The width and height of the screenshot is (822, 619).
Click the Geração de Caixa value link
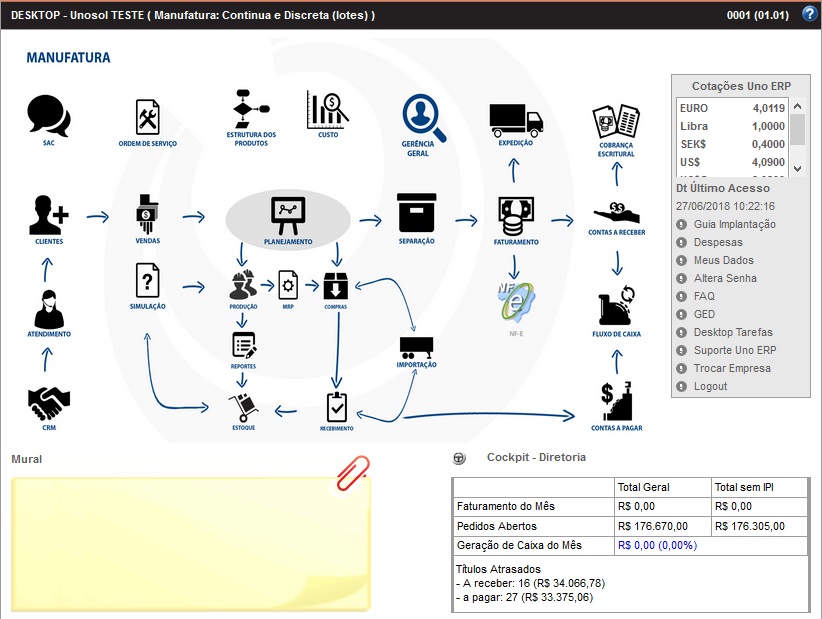tap(657, 545)
